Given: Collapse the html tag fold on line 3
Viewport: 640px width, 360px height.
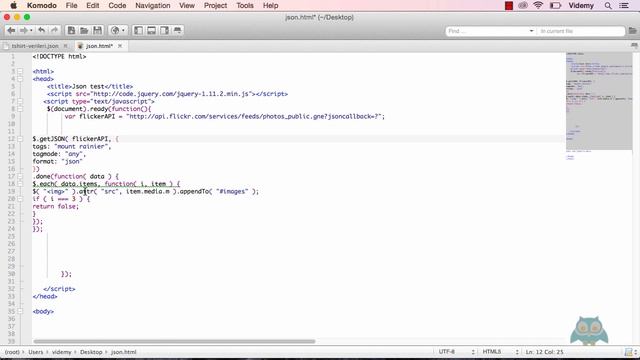Looking at the screenshot, I should 20,71.
